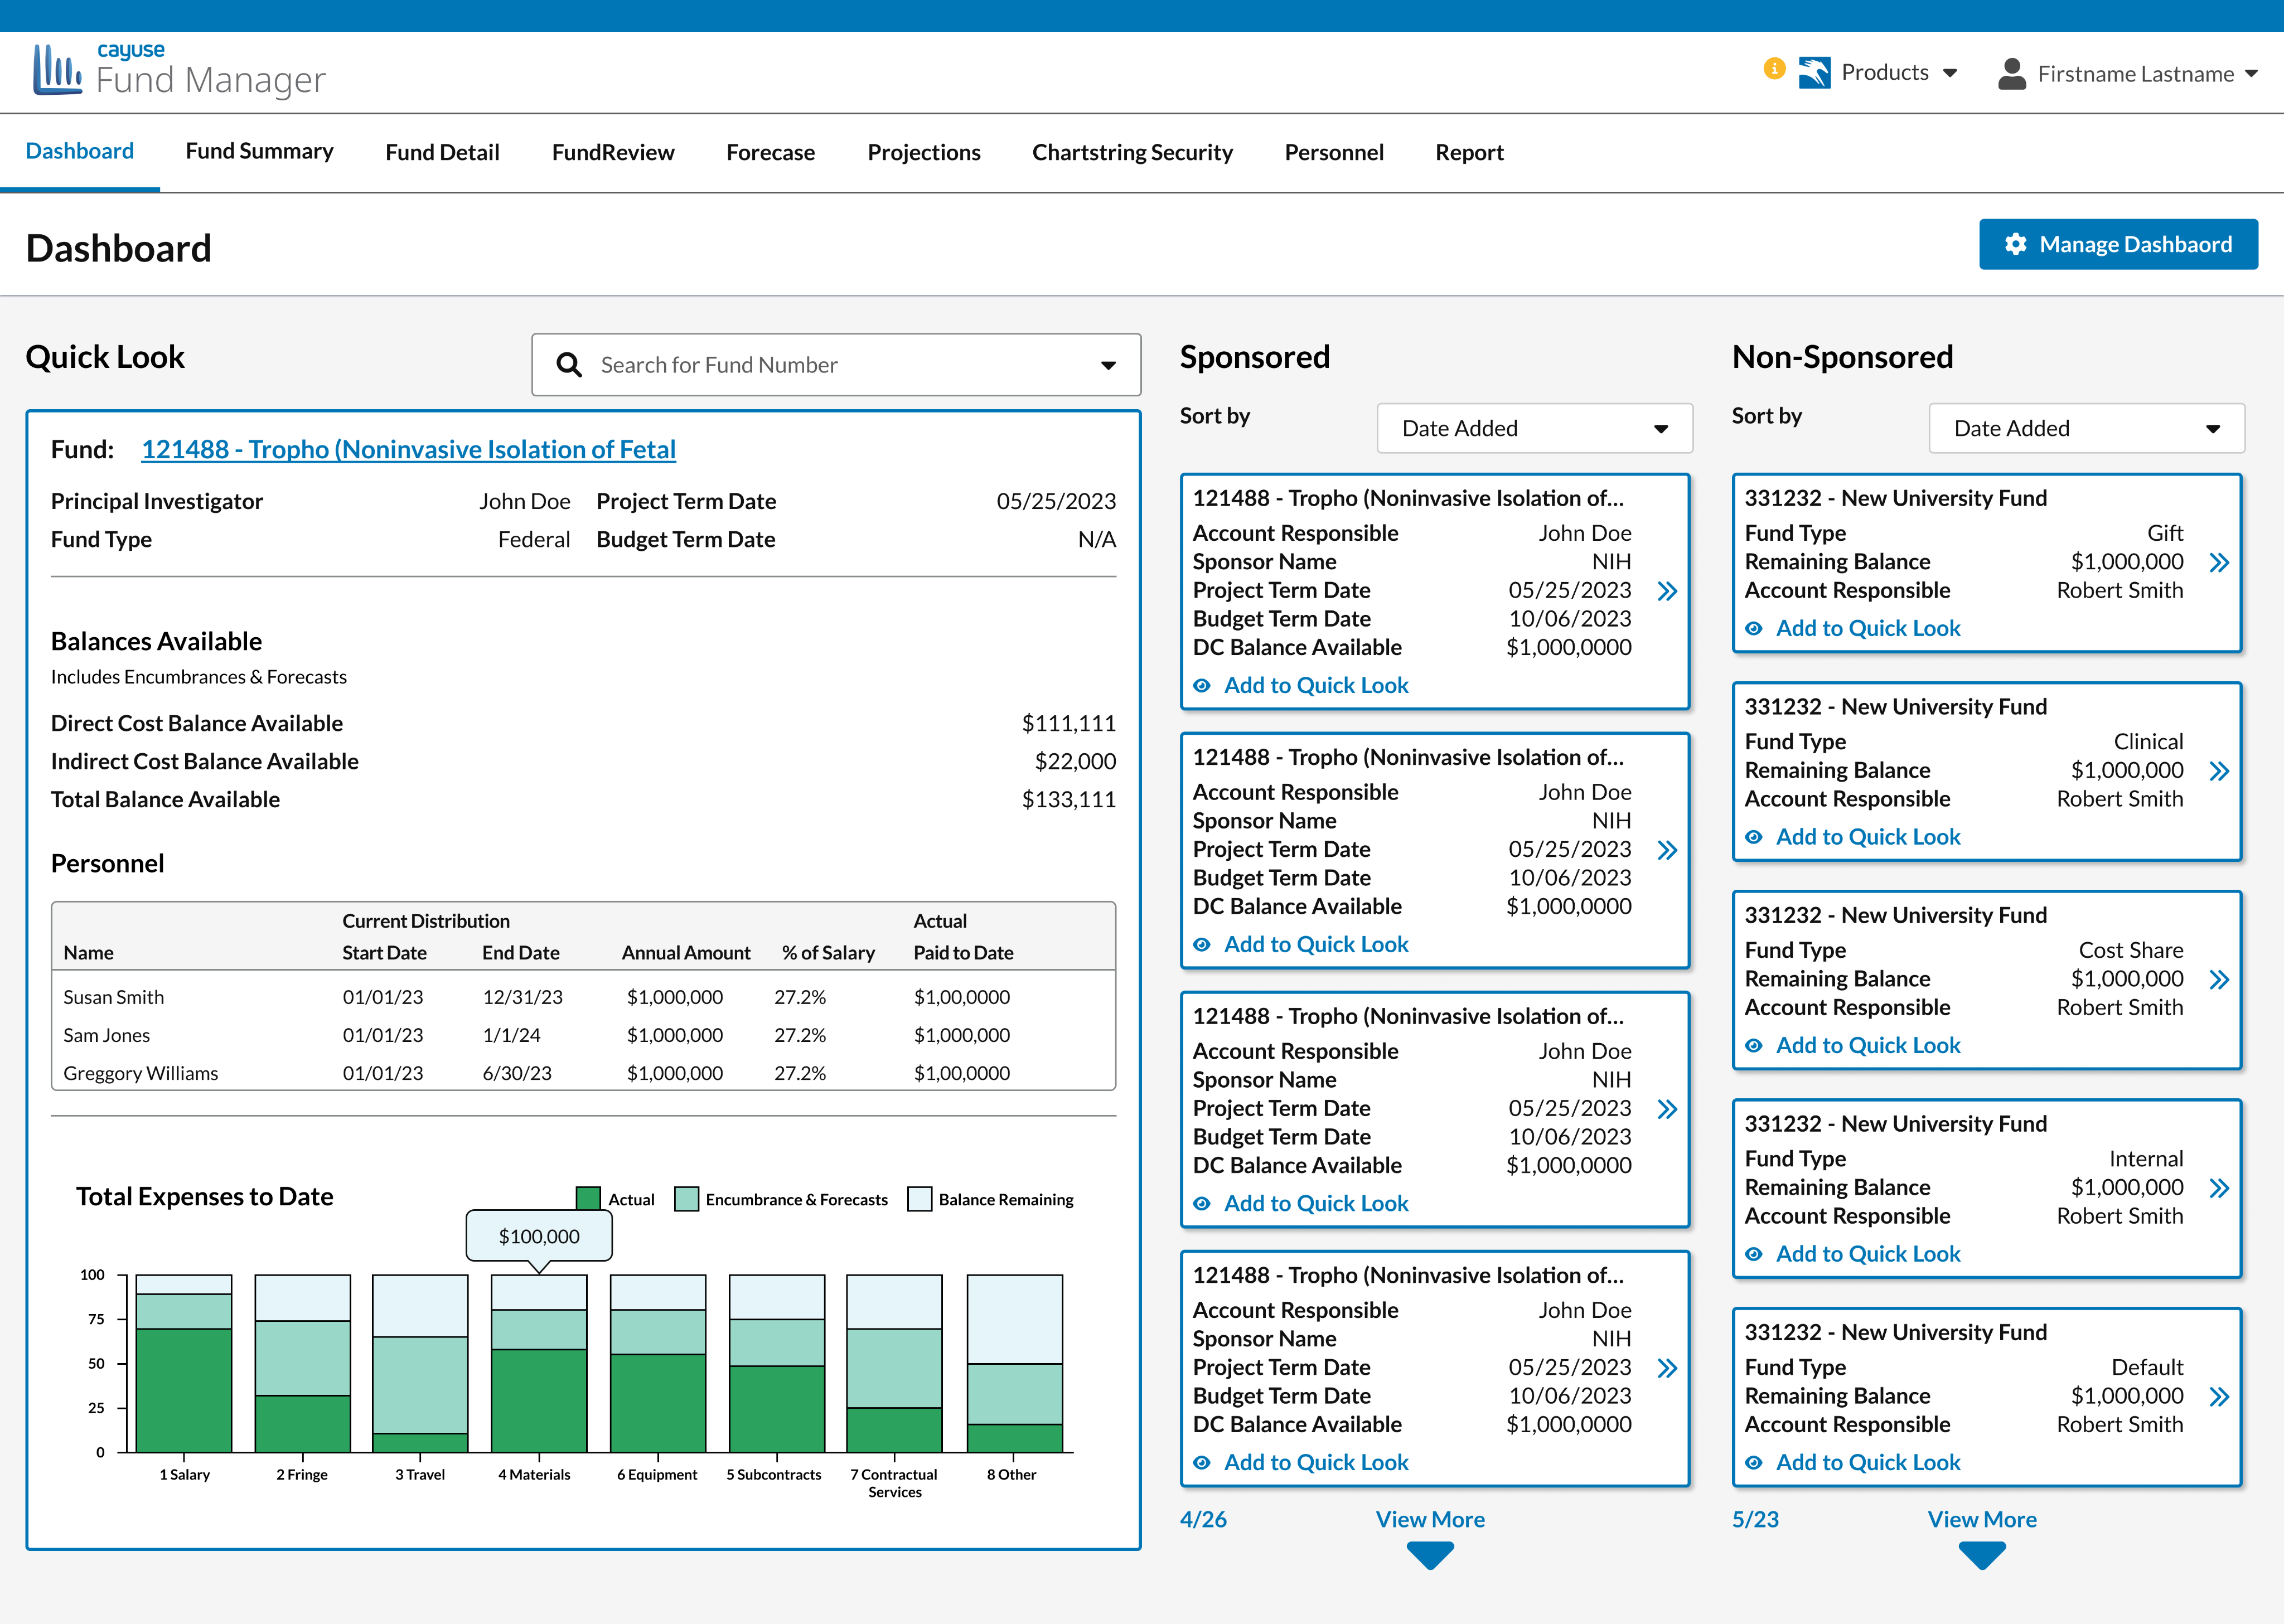Click double chevron on first Sponsored card
2284x1624 pixels.
click(1666, 591)
